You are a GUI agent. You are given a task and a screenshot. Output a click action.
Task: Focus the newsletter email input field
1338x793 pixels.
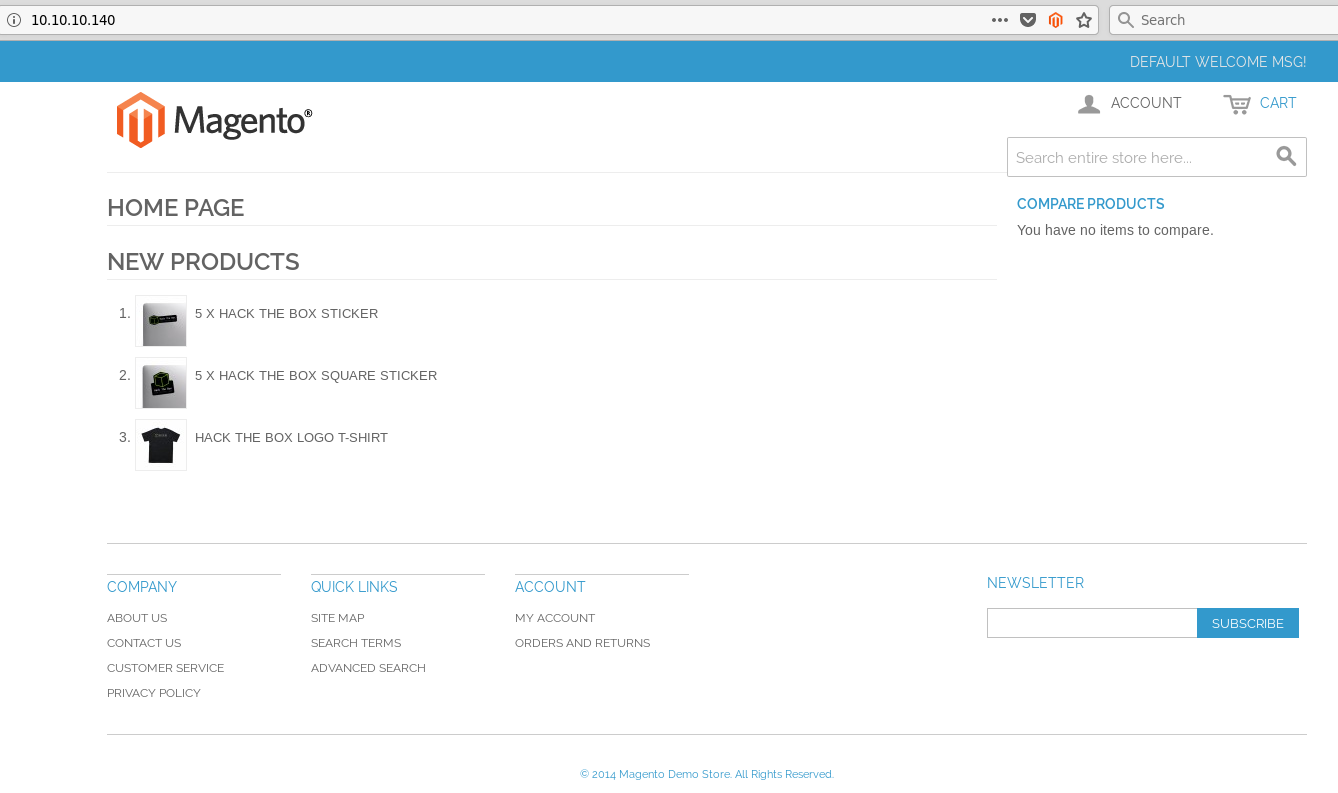[1091, 623]
